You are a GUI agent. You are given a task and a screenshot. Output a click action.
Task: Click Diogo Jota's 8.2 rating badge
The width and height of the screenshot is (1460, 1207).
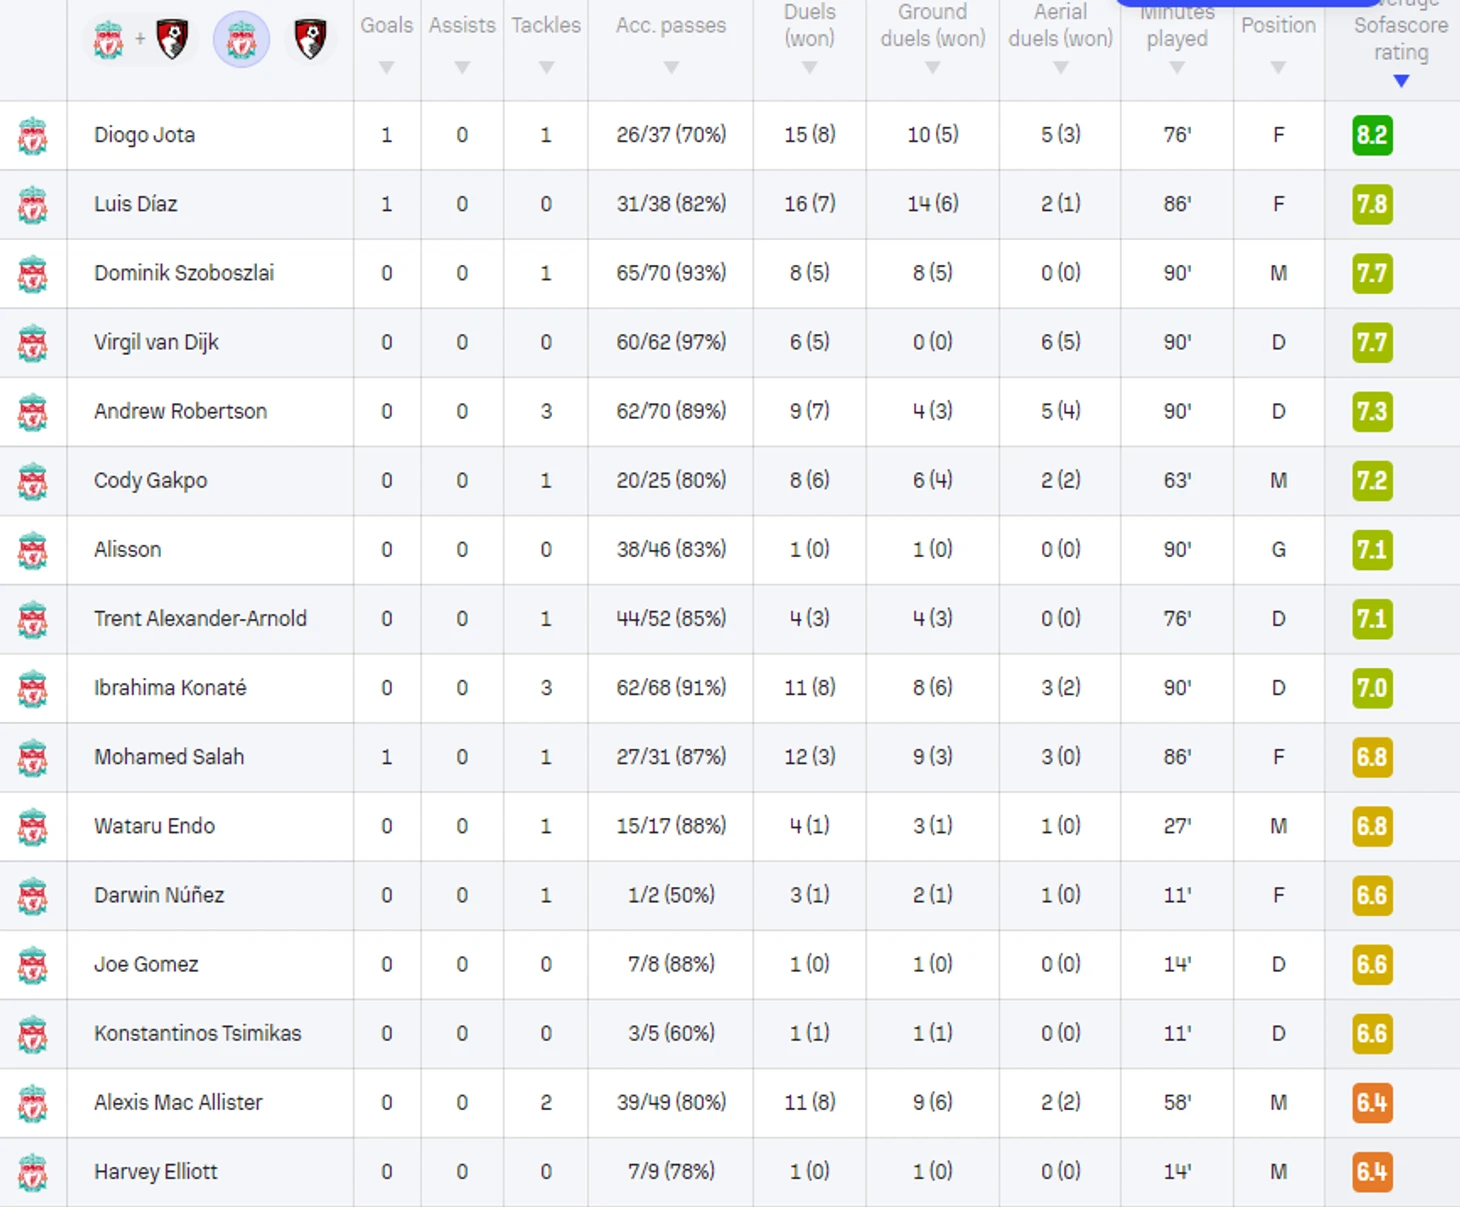click(1372, 135)
